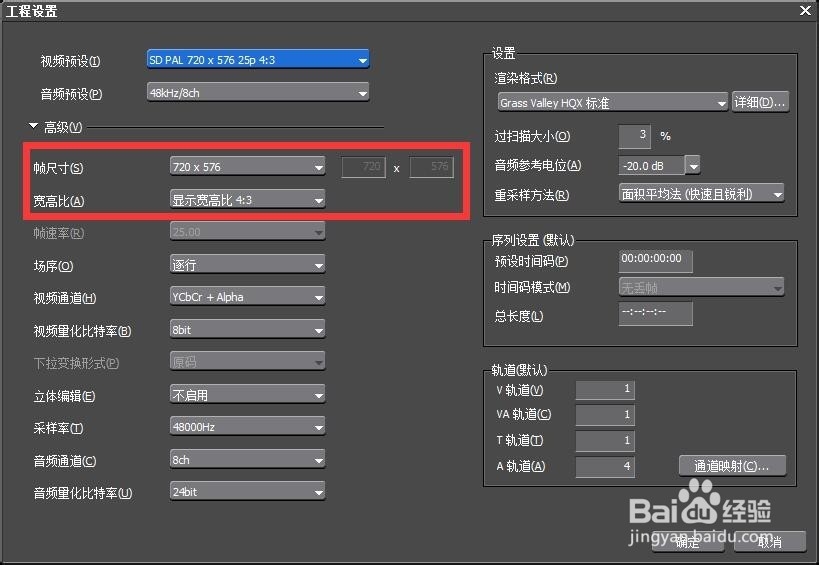Open the 音频通道 8ch dropdown
Viewport: 819px width, 565px height.
click(248, 460)
